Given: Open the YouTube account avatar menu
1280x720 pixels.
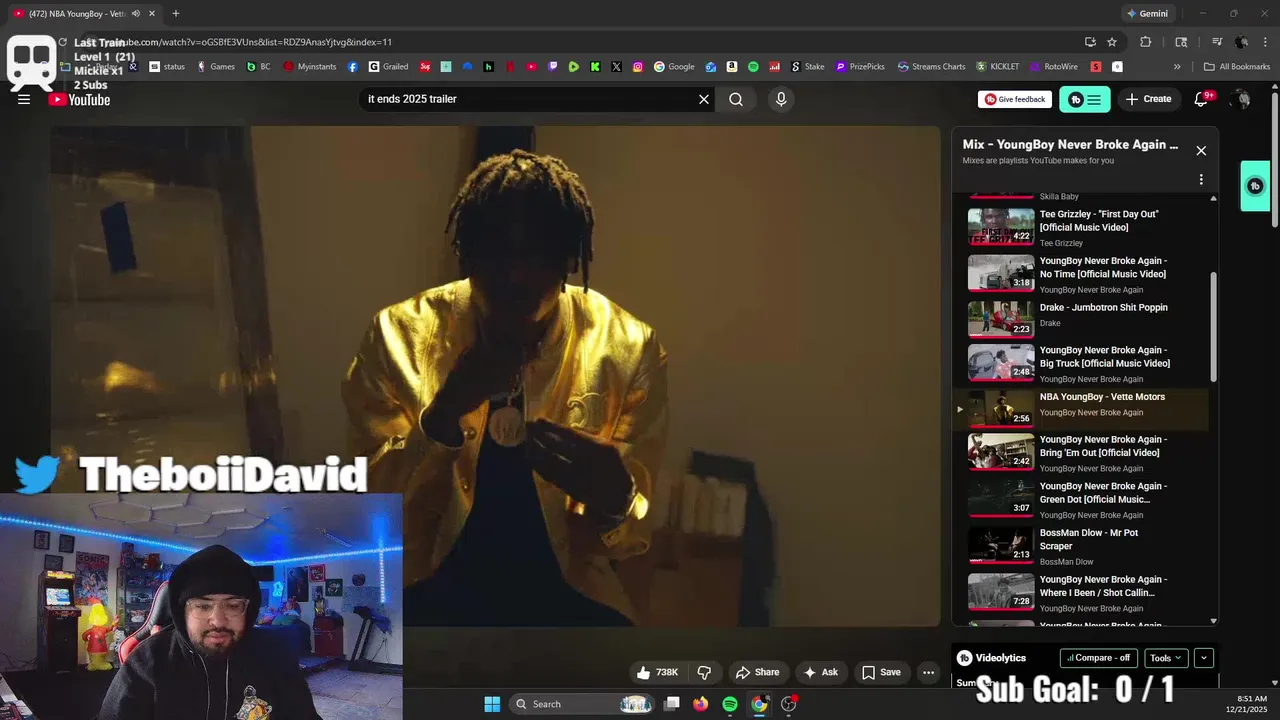Looking at the screenshot, I should click(x=1241, y=99).
